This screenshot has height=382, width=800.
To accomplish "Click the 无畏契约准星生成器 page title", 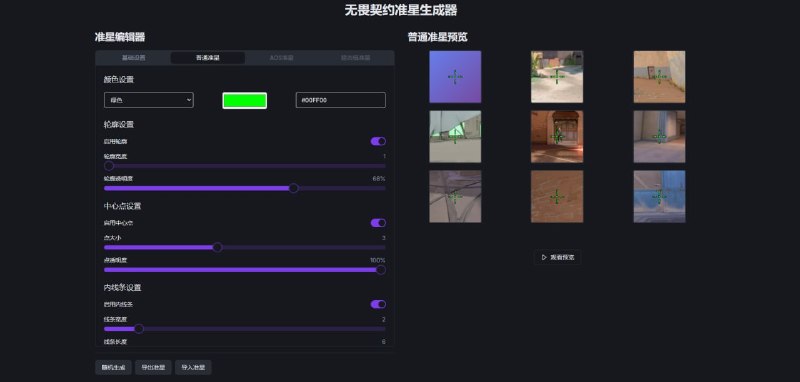I will (x=401, y=10).
